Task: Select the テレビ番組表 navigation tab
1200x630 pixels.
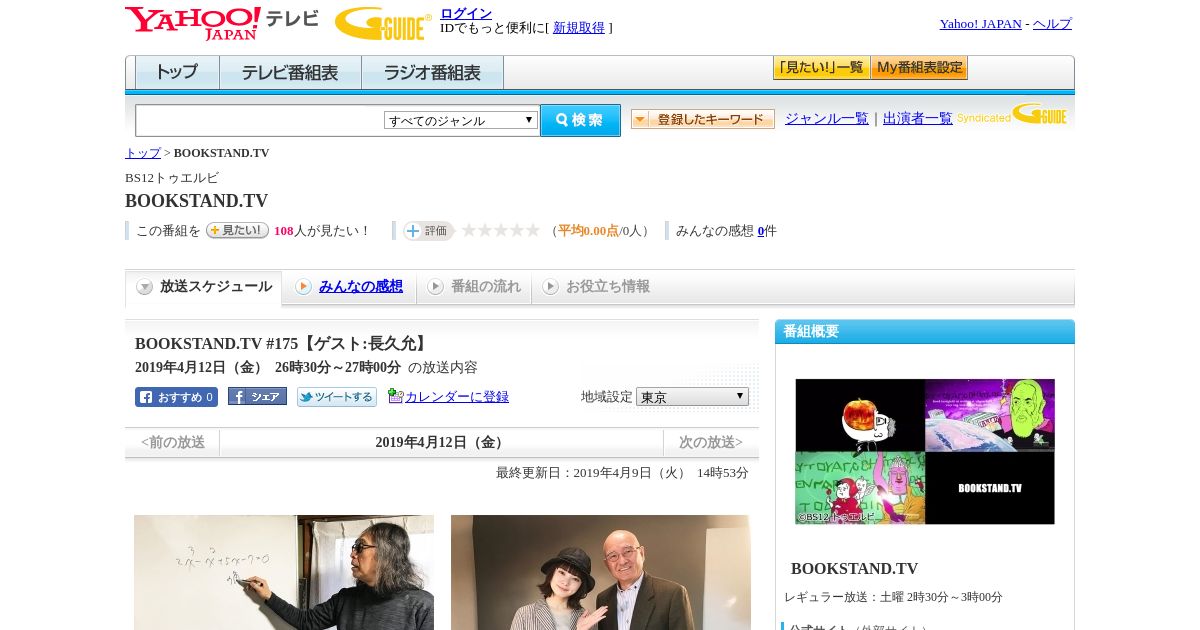Action: point(290,73)
